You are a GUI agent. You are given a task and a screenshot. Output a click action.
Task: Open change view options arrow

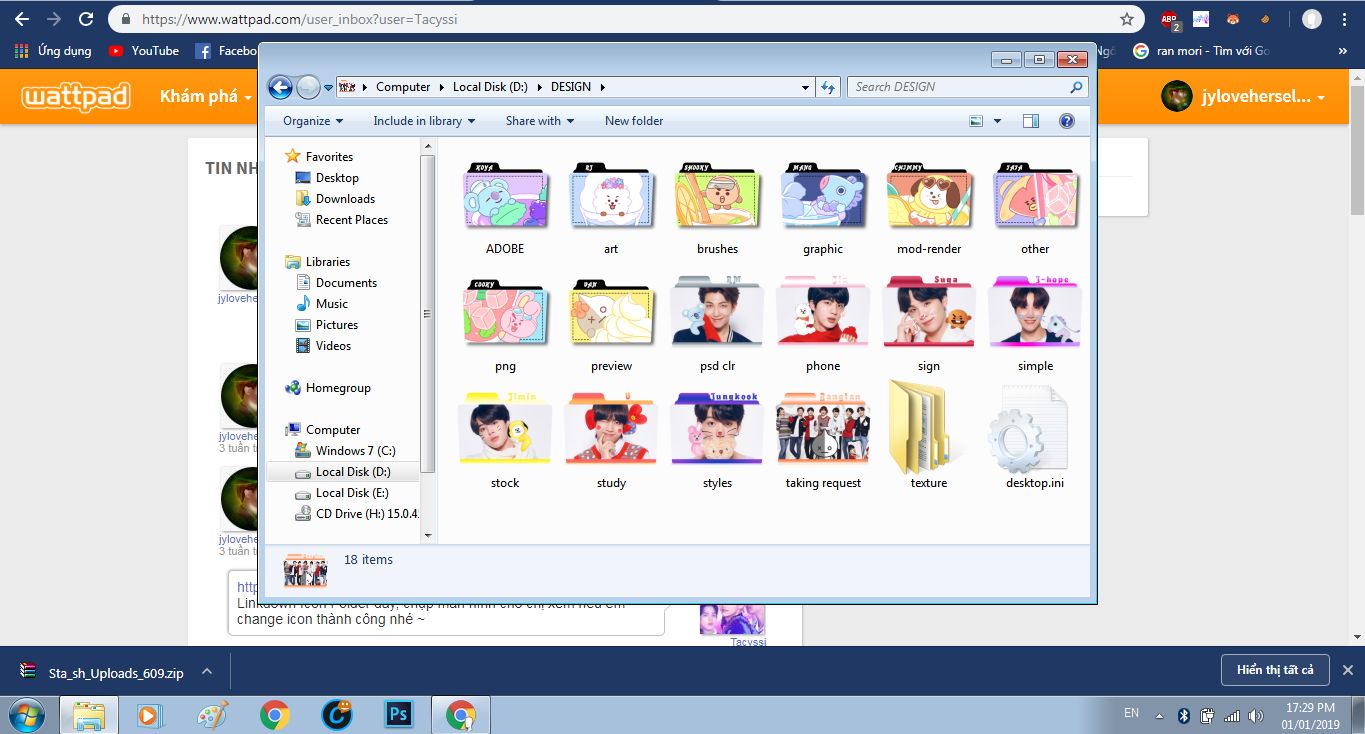[x=997, y=121]
